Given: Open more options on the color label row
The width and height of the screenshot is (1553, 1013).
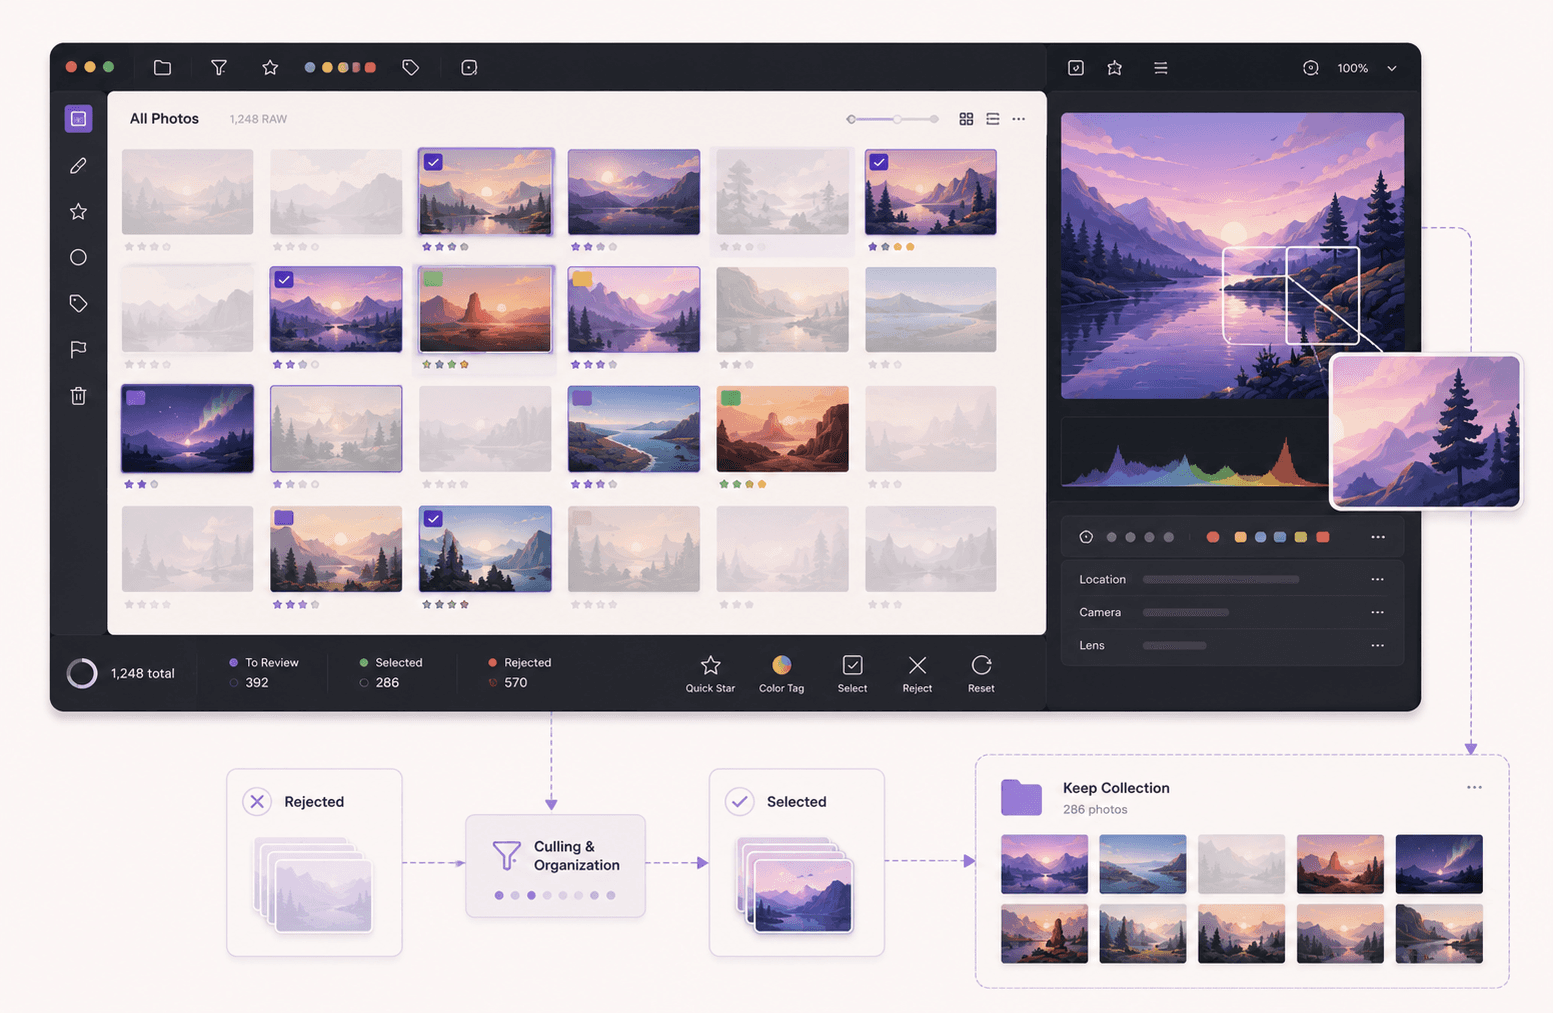Looking at the screenshot, I should coord(1378,537).
